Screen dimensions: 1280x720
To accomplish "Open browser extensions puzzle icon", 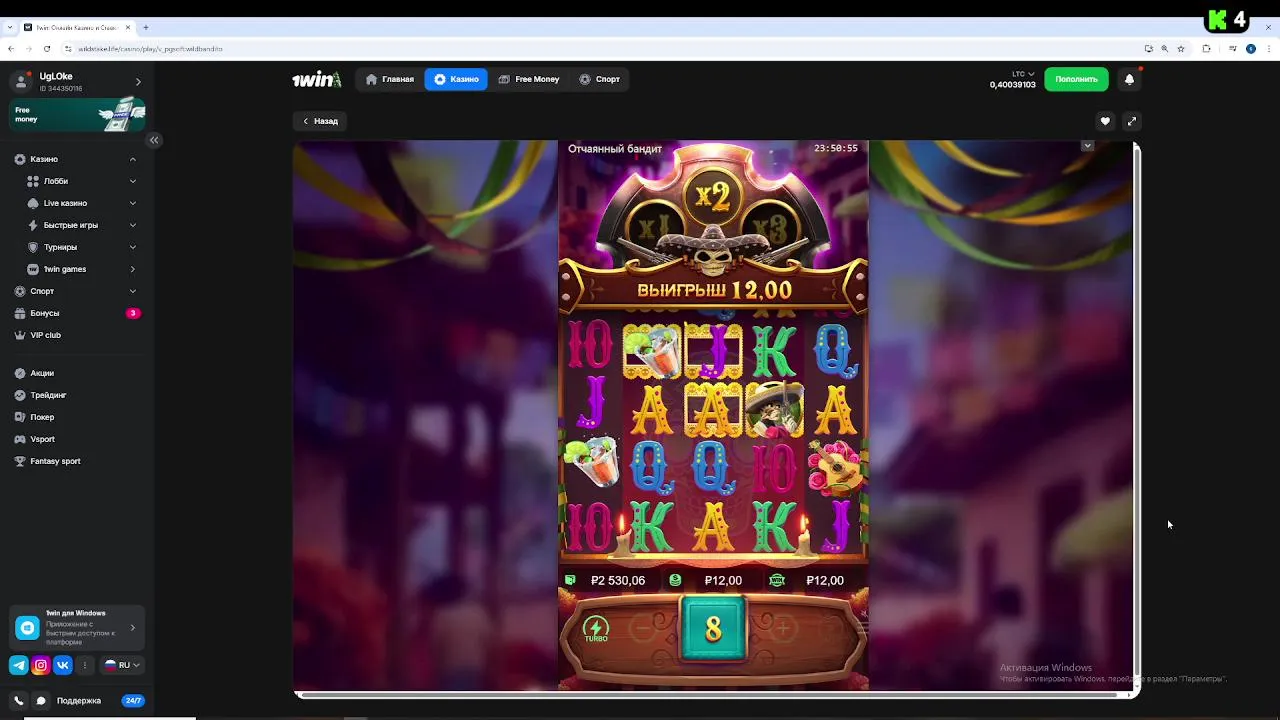I will (x=1207, y=48).
